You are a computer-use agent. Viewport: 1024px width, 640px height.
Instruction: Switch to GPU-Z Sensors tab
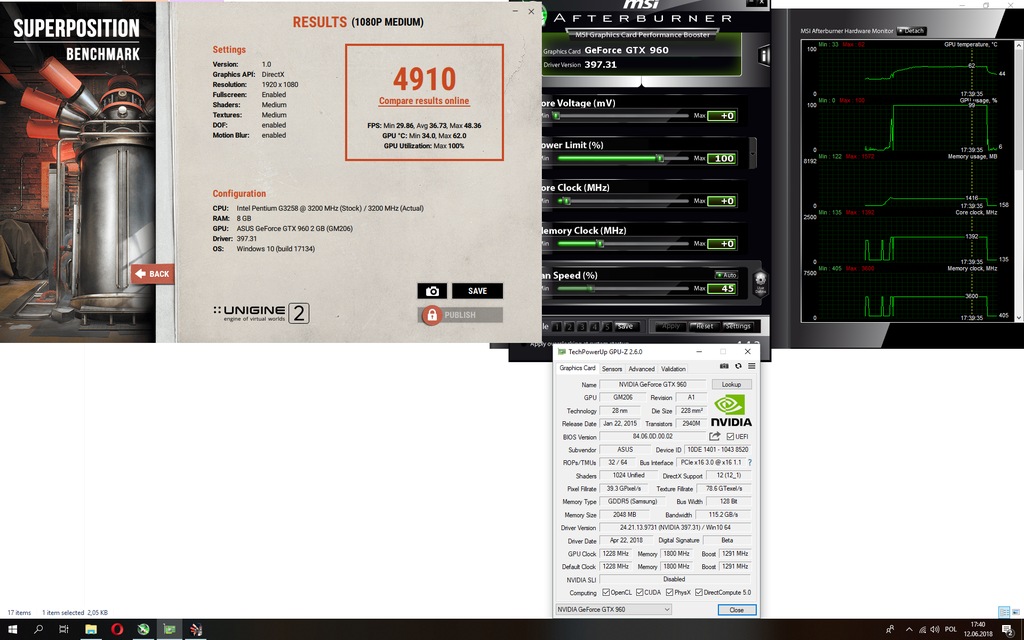tap(612, 369)
